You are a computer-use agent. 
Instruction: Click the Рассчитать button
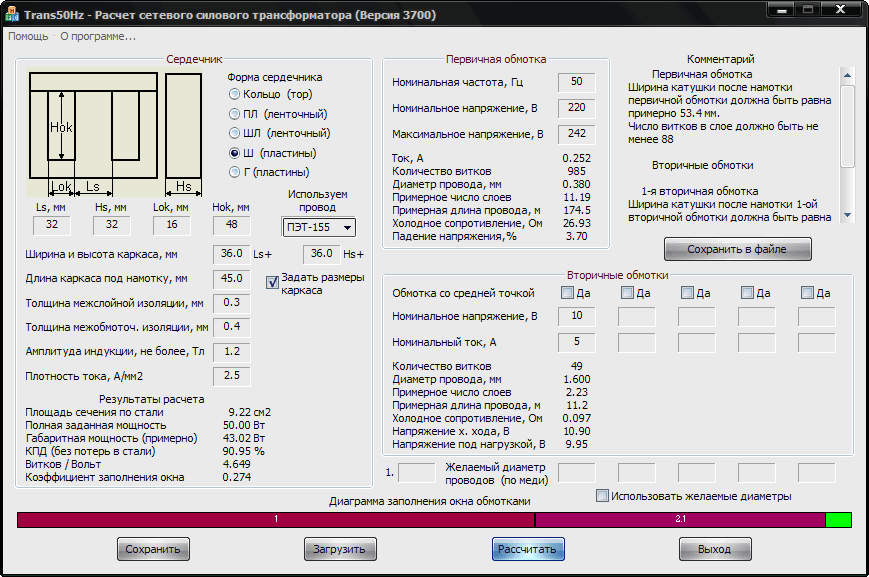click(528, 549)
